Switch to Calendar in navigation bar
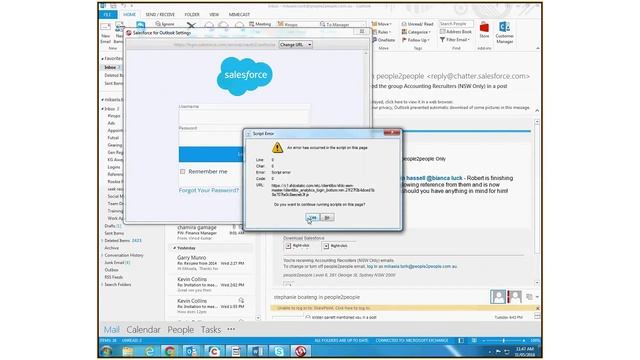This screenshot has width=640, height=360. pos(143,329)
